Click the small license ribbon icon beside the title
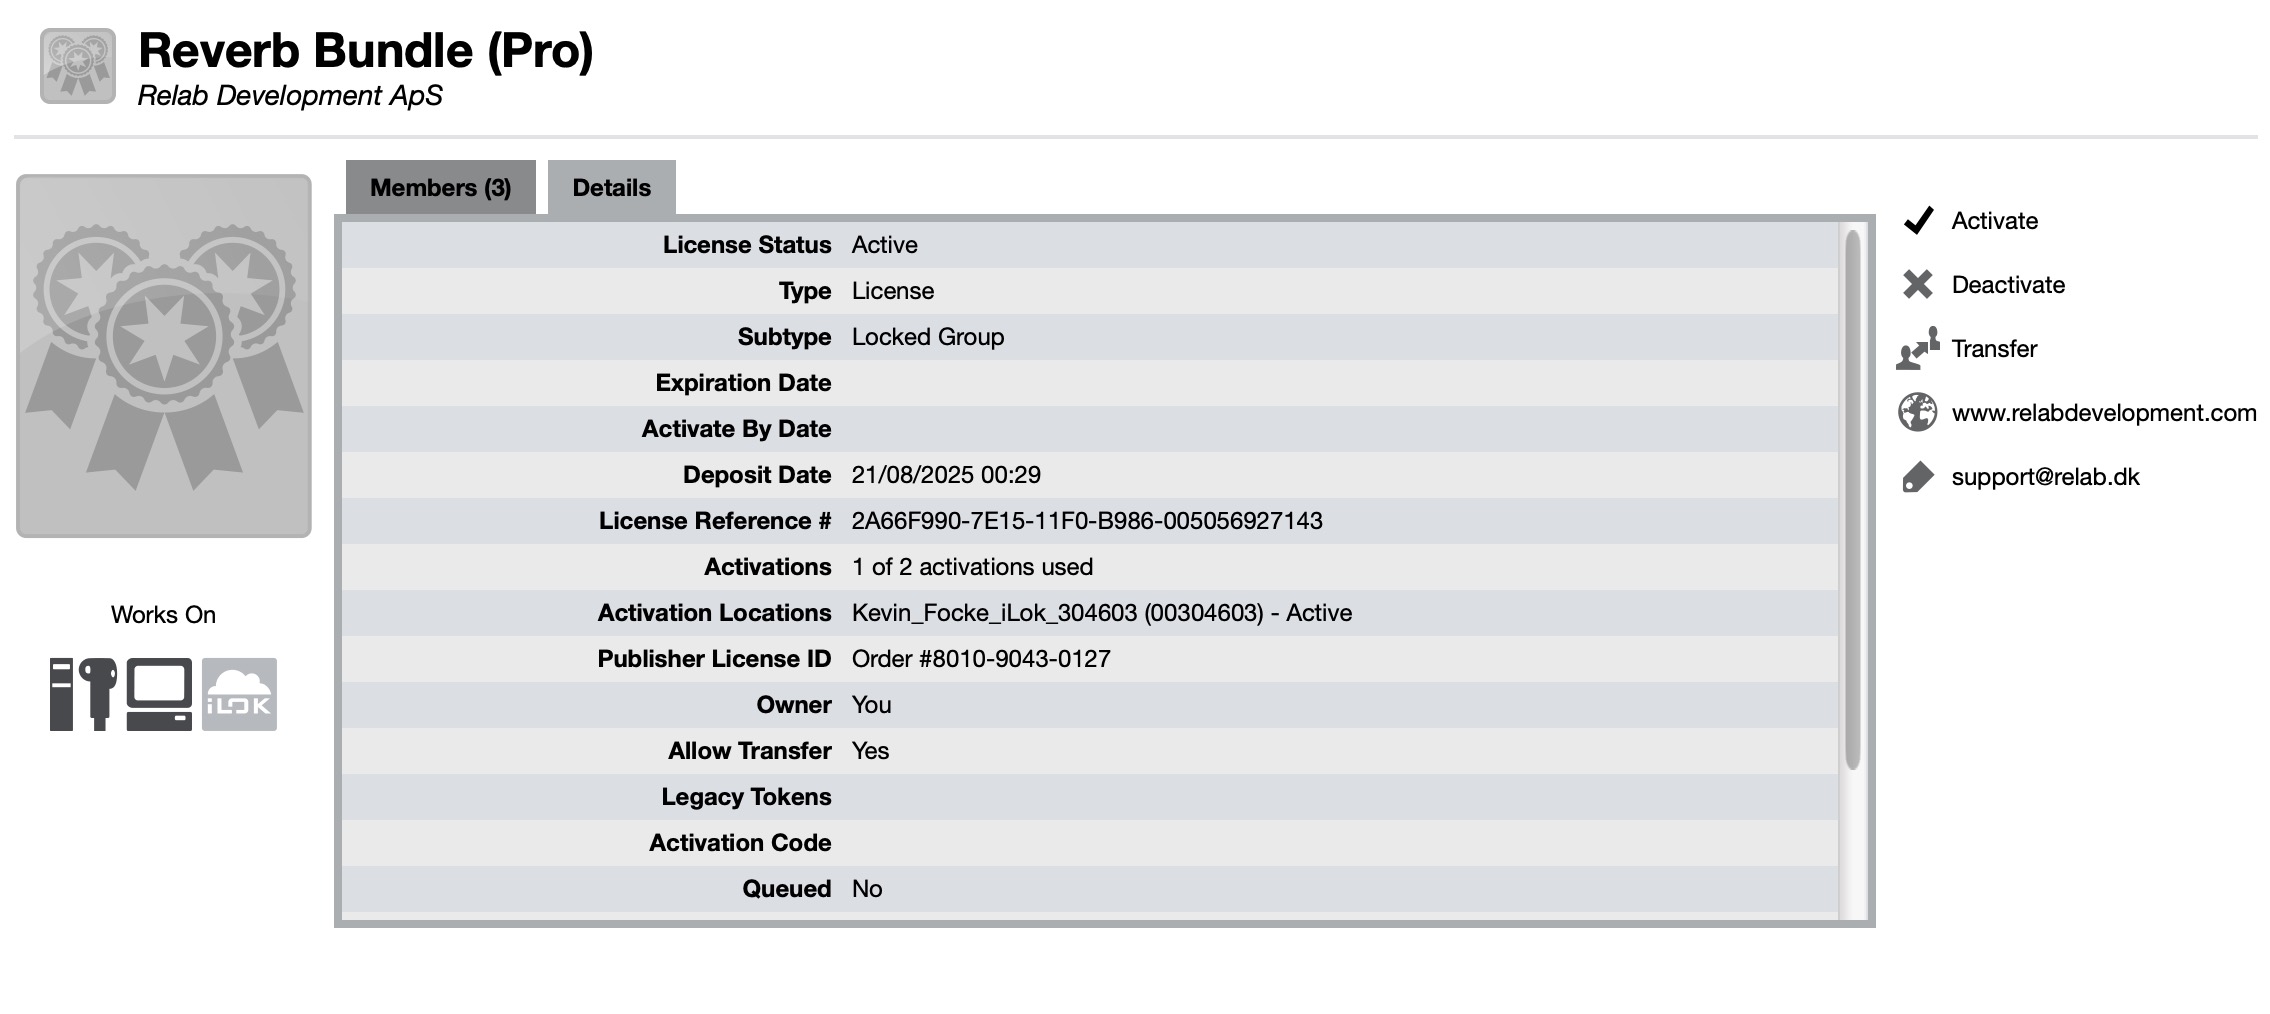 point(78,66)
